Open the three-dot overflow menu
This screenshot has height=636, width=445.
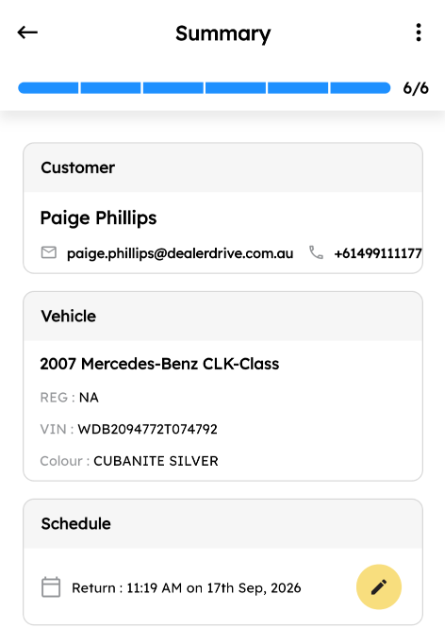[419, 32]
